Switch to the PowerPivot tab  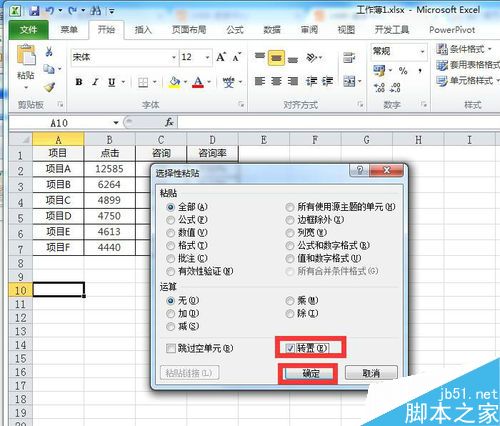[452, 30]
